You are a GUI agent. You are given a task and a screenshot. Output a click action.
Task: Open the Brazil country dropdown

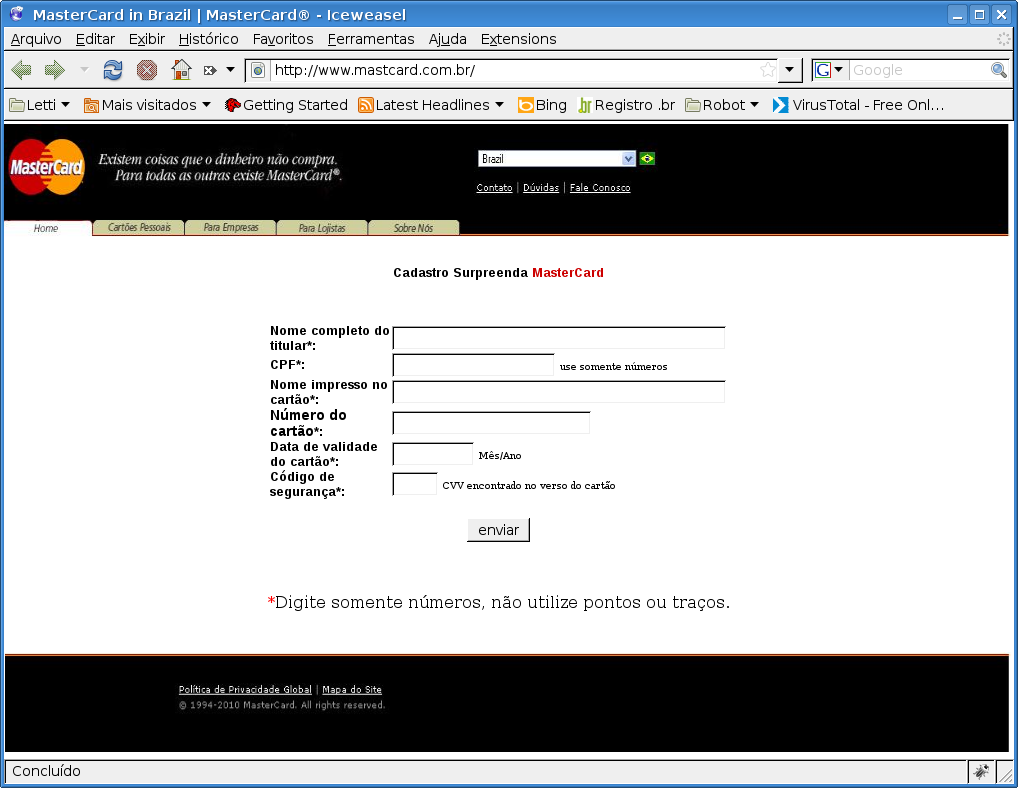[x=556, y=158]
